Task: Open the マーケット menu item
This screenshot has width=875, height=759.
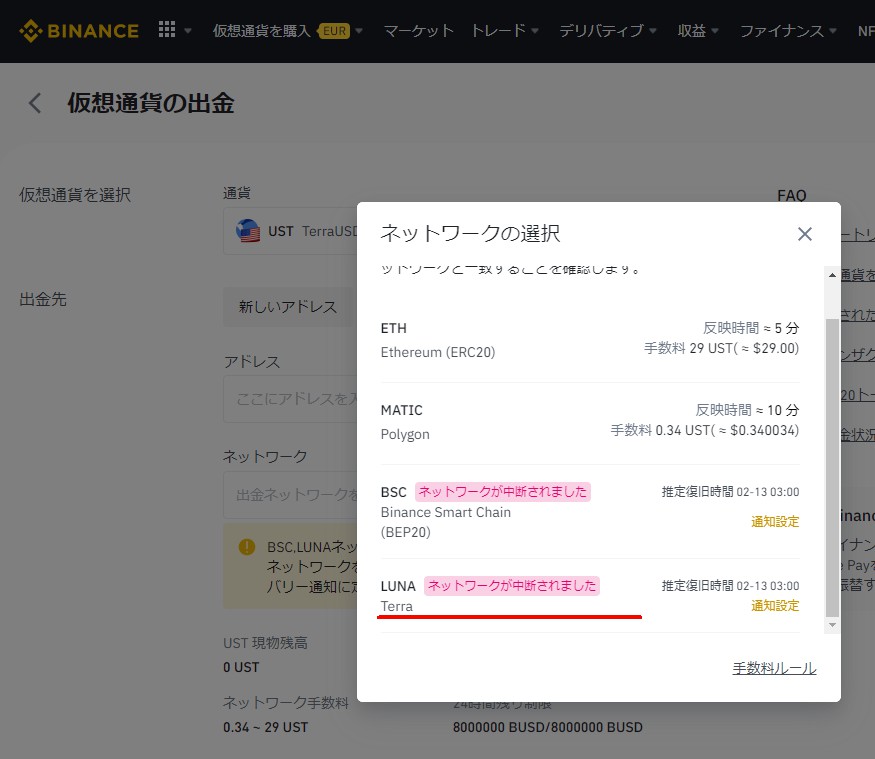Action: point(419,31)
